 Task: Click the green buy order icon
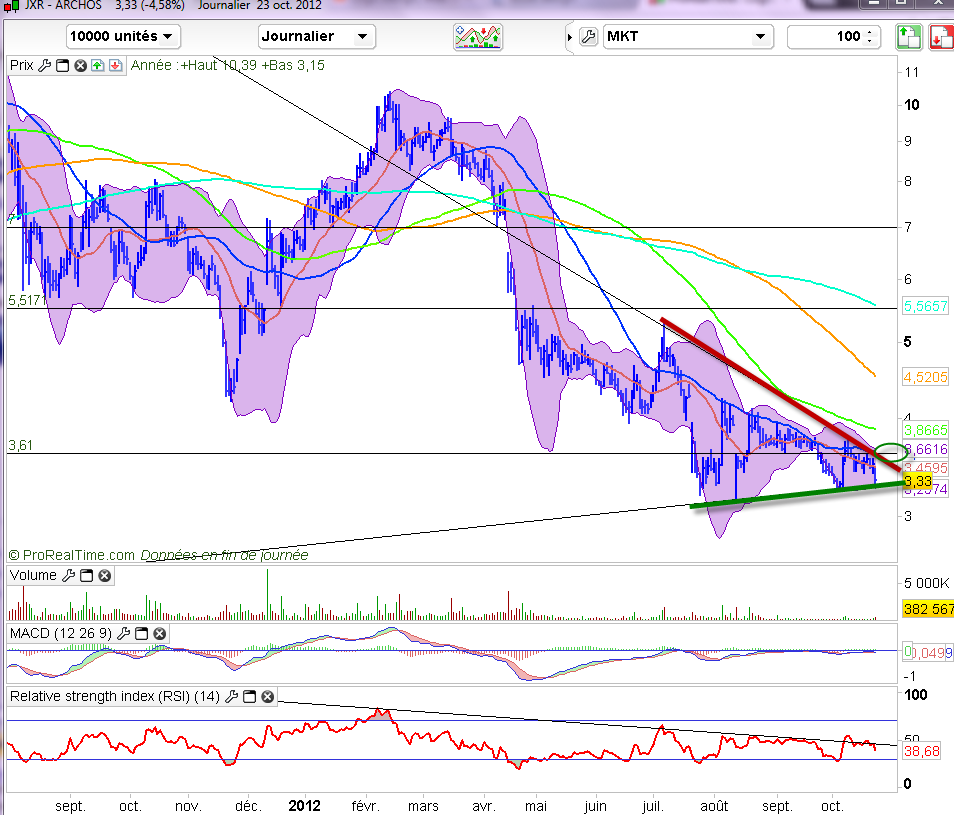click(x=908, y=38)
